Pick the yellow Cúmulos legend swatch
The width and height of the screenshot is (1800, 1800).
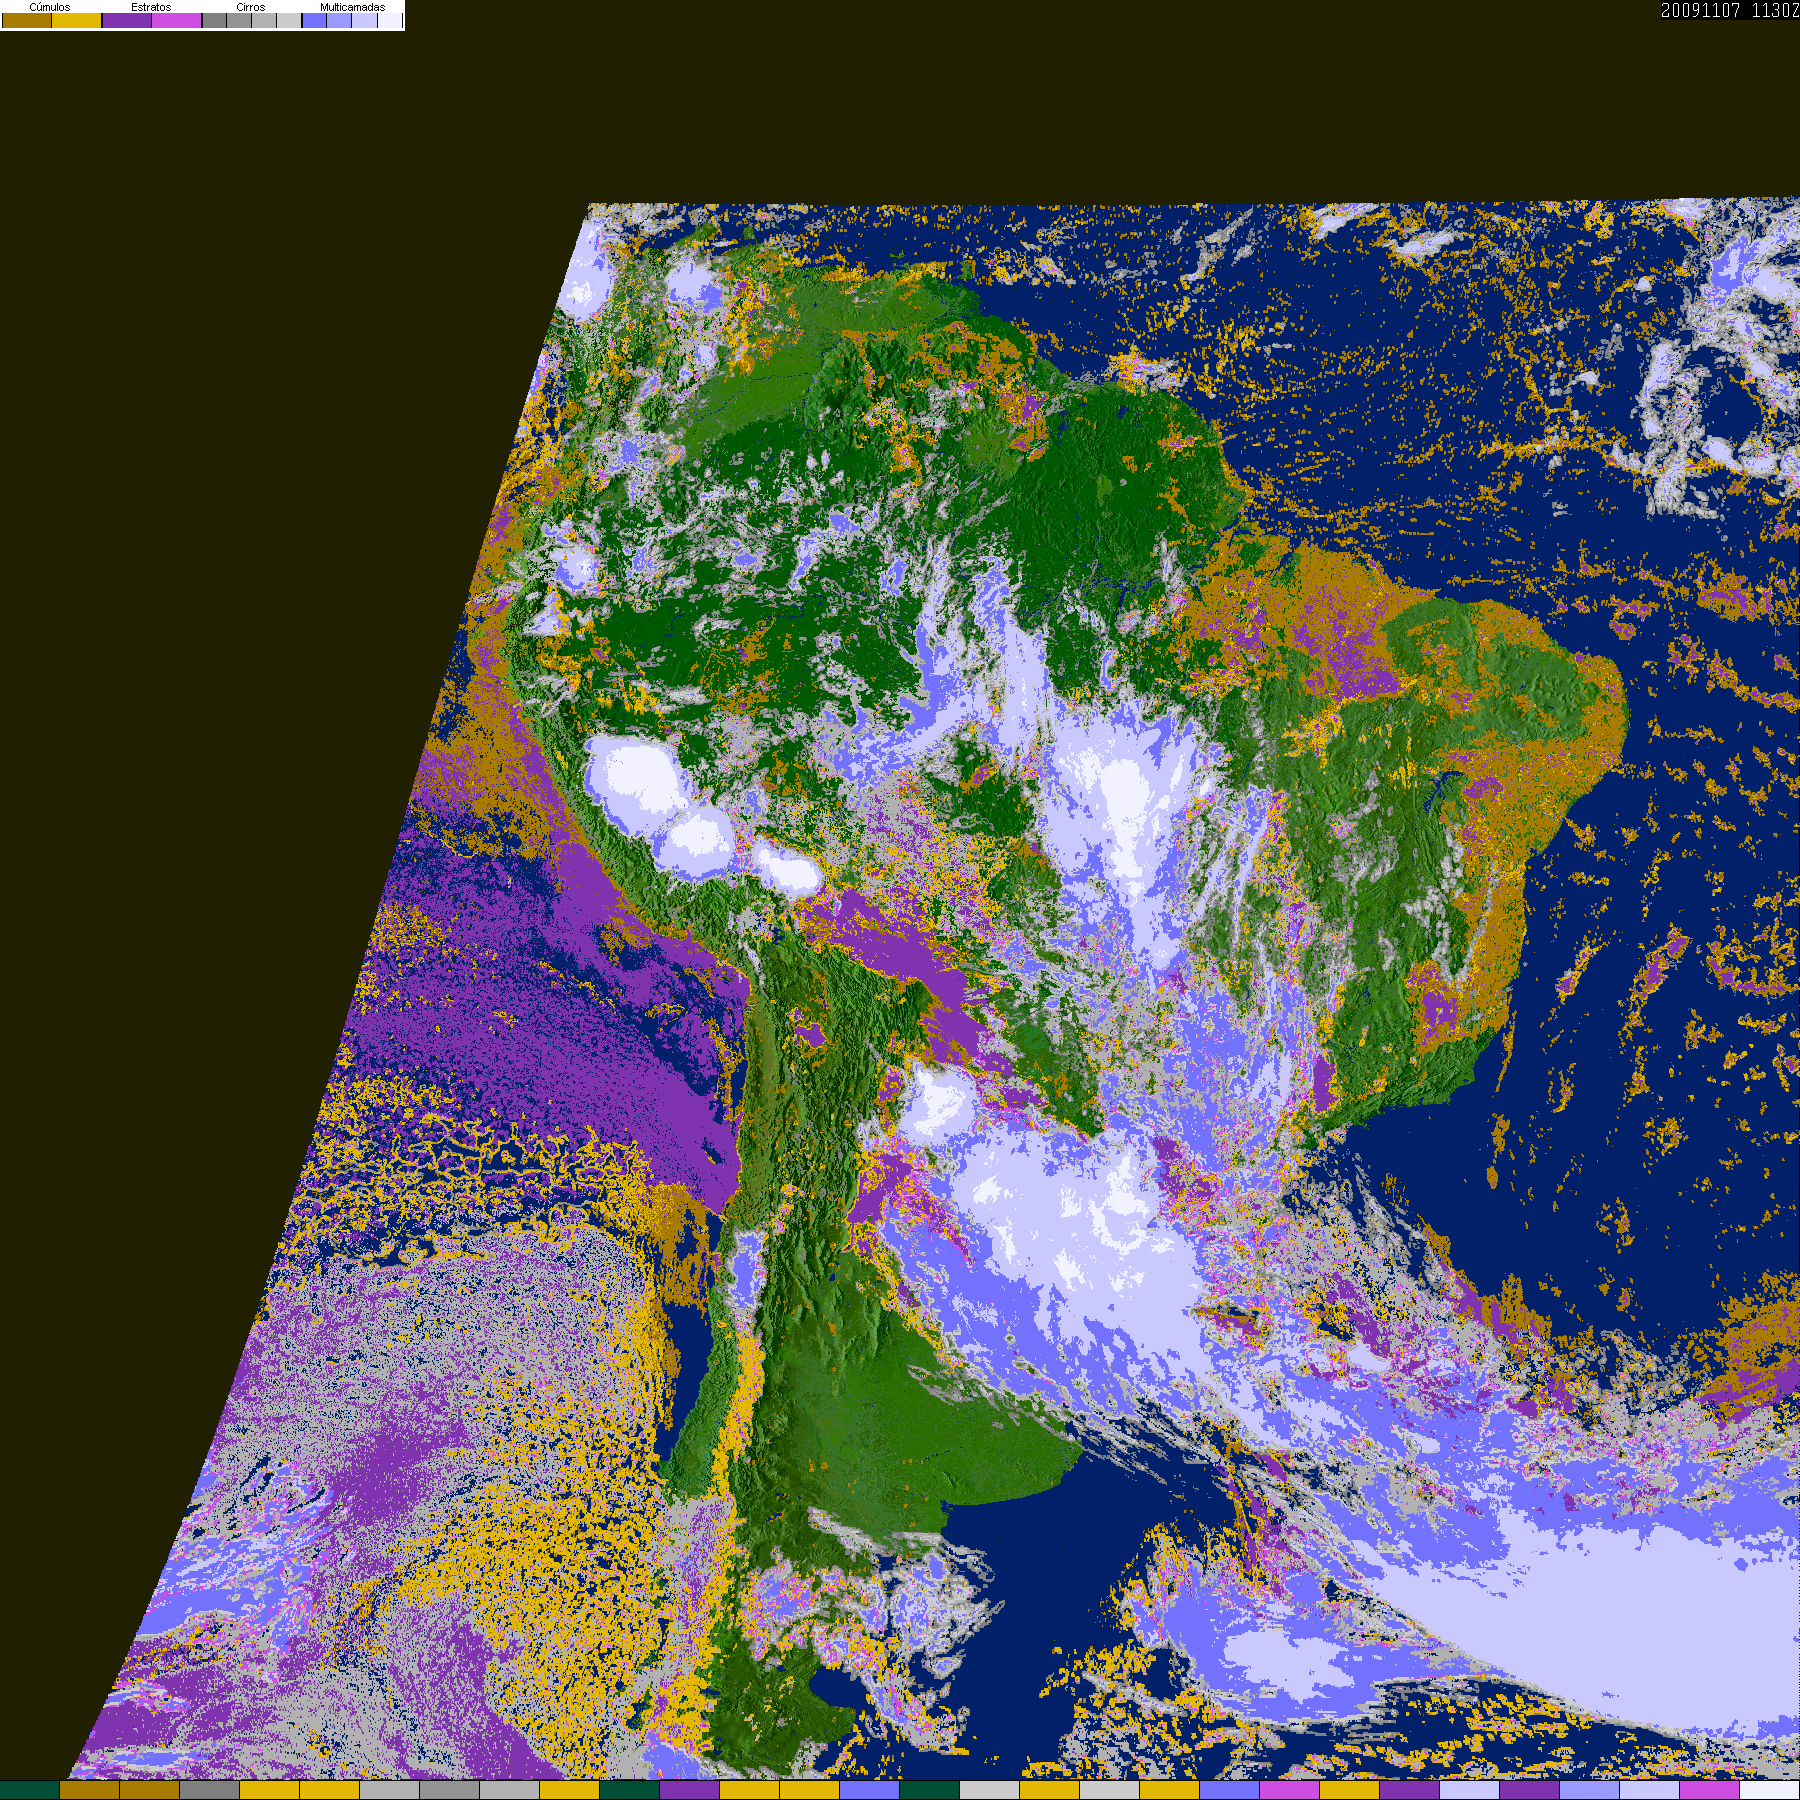77,20
